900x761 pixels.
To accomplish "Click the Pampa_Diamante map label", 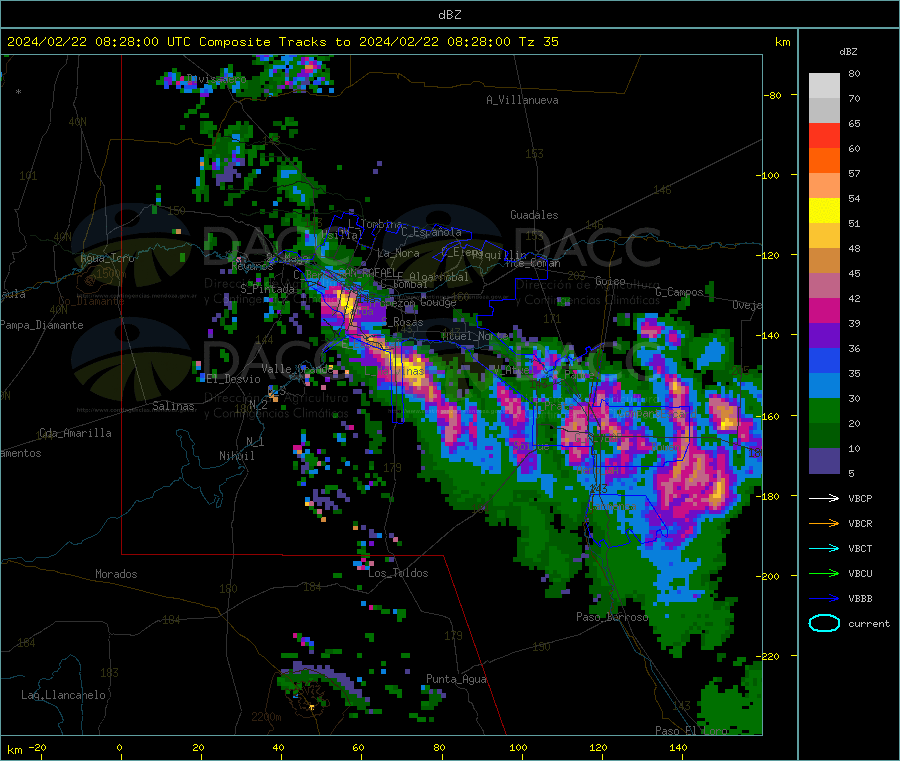I will (41, 325).
